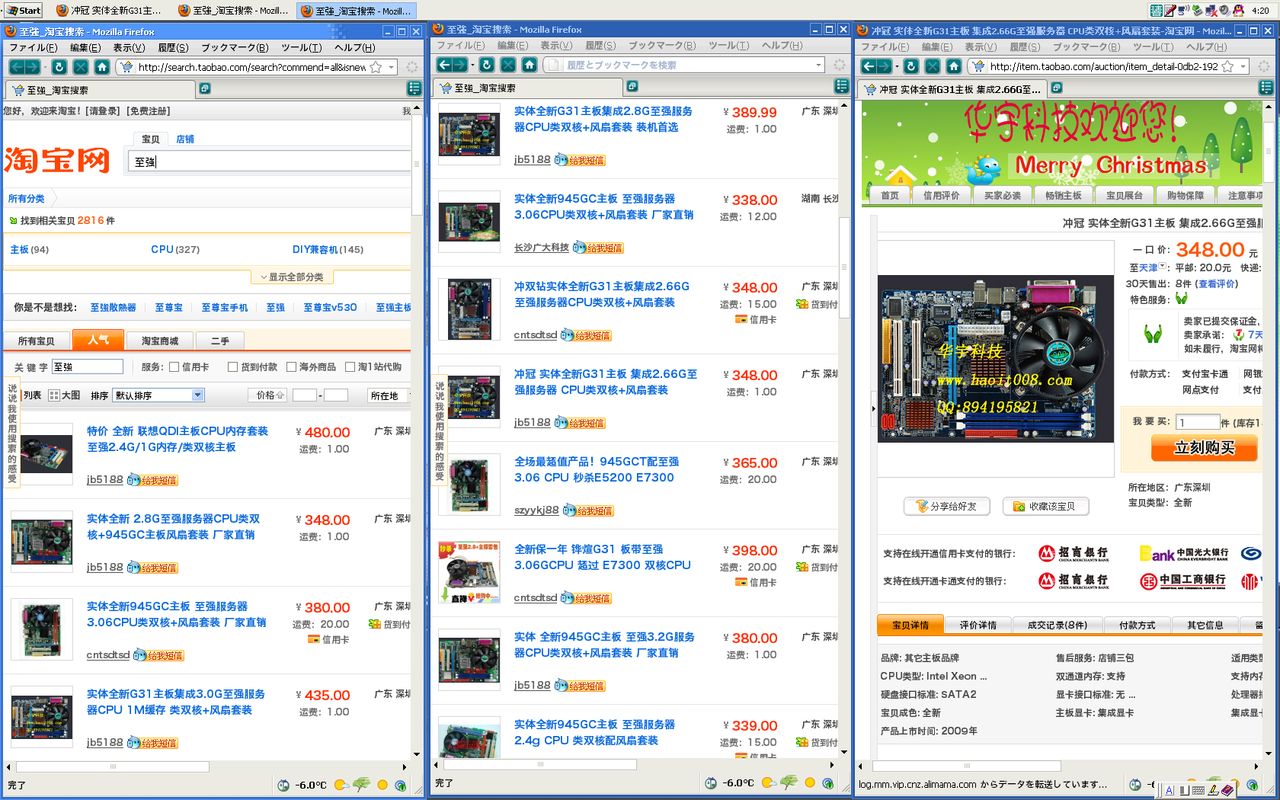The width and height of the screenshot is (1280, 800).
Task: Open the 所在地 location dropdown
Action: coord(389,395)
